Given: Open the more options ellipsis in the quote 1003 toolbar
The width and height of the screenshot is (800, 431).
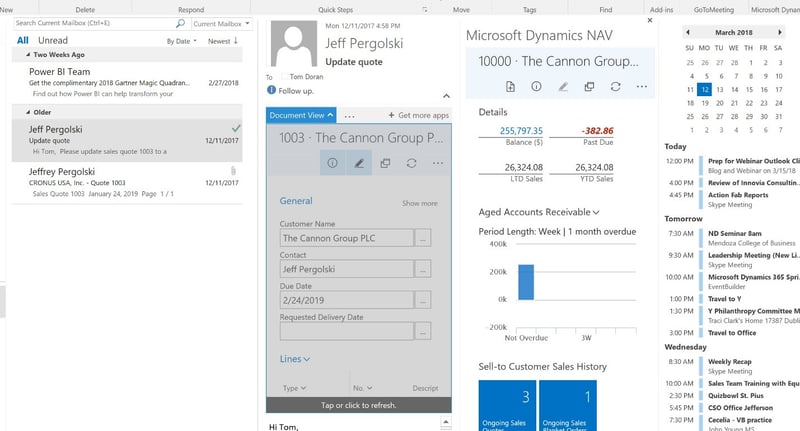Looking at the screenshot, I should (x=438, y=163).
